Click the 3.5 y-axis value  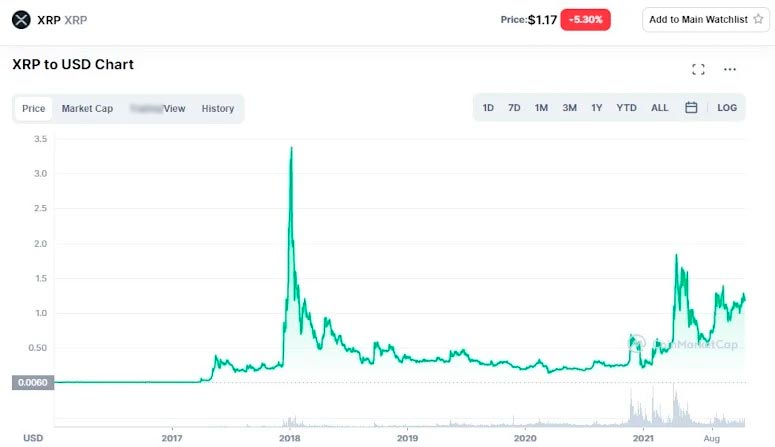click(x=41, y=139)
